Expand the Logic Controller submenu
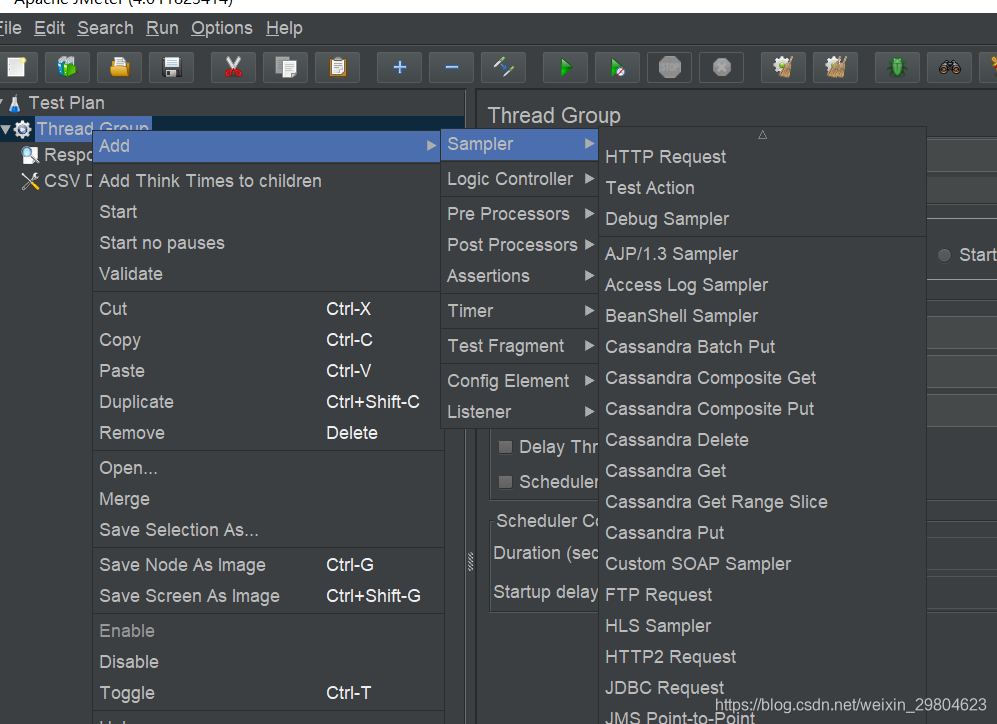This screenshot has height=724, width=997. pos(519,179)
